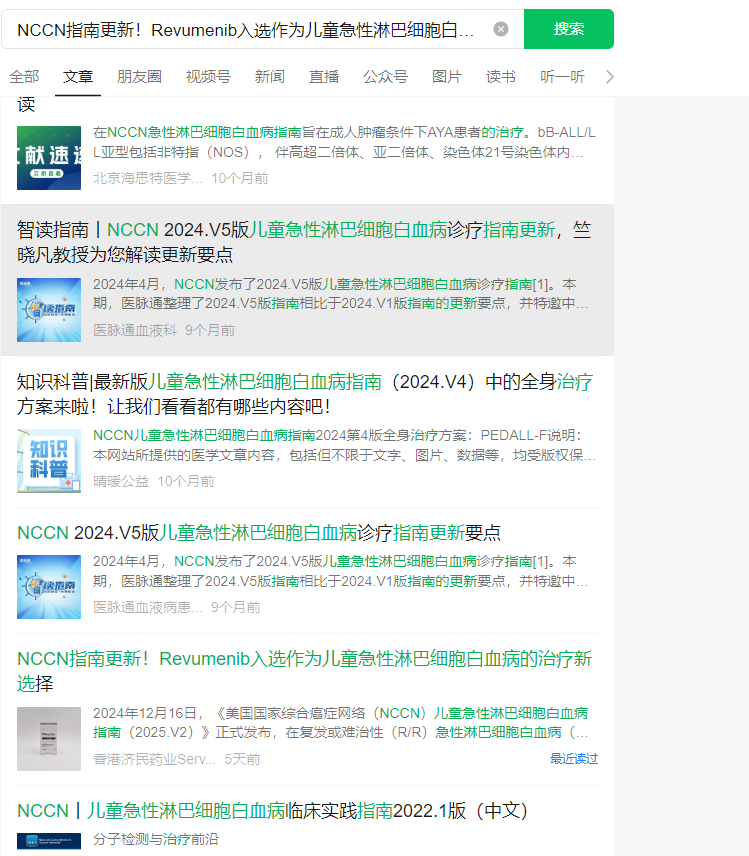Select the 直播 tab
749x856 pixels.
tap(324, 76)
